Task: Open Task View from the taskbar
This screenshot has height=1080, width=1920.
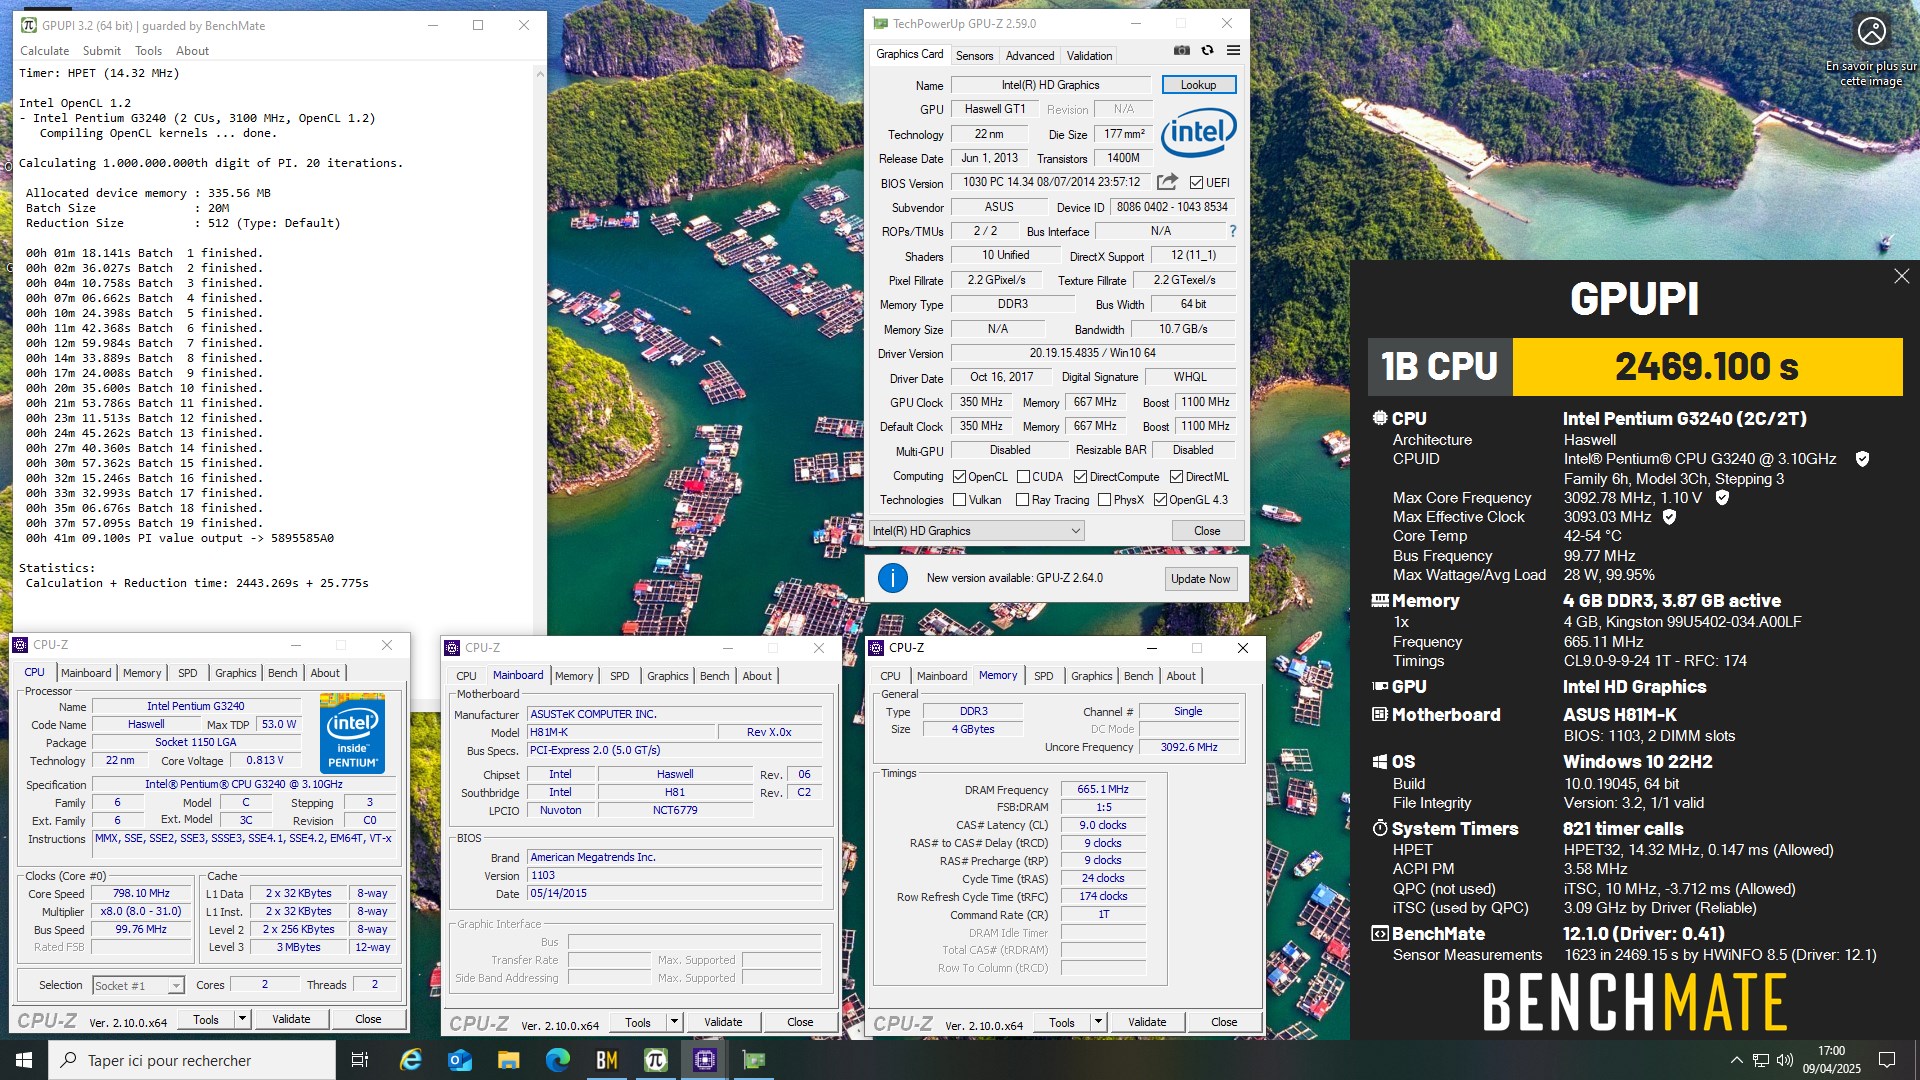Action: pos(360,1060)
